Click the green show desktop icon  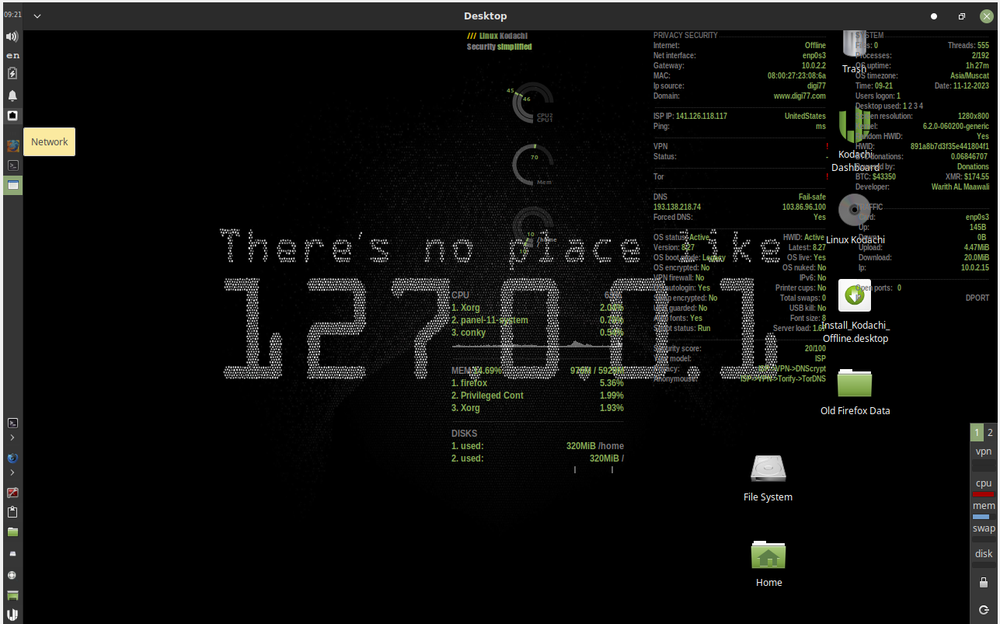coord(12,595)
